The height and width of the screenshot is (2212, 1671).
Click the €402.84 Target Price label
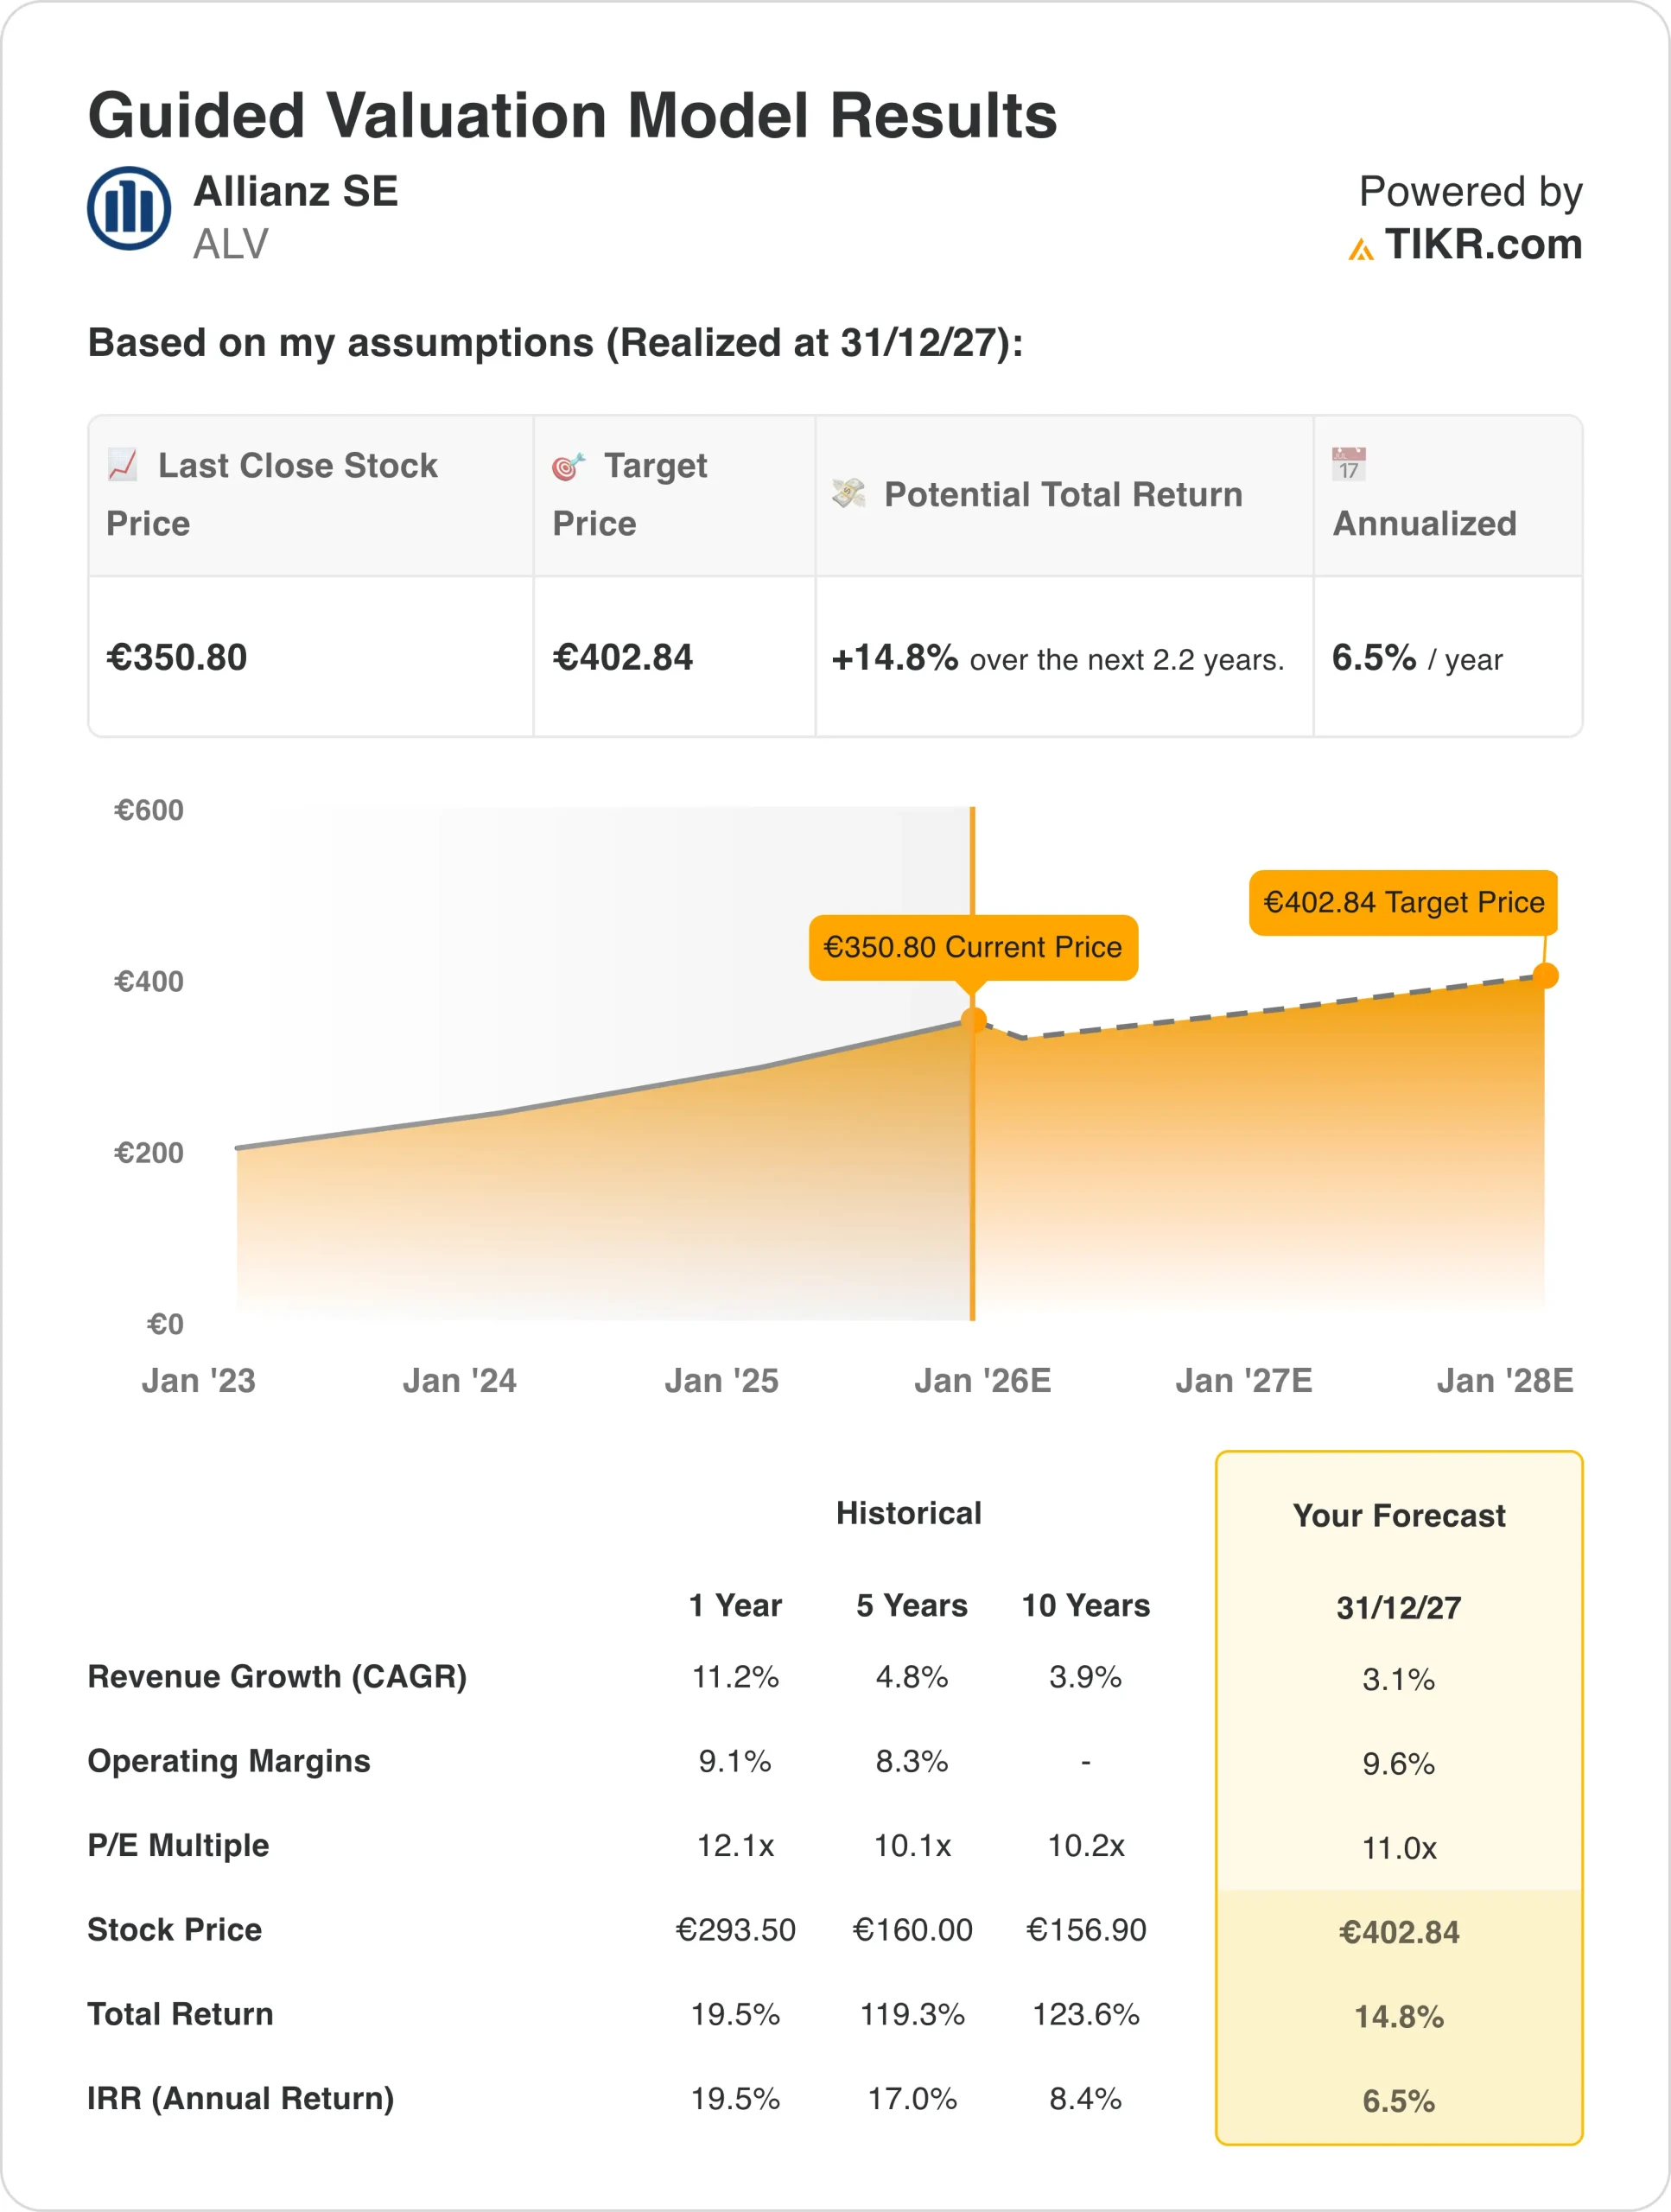coord(1403,902)
